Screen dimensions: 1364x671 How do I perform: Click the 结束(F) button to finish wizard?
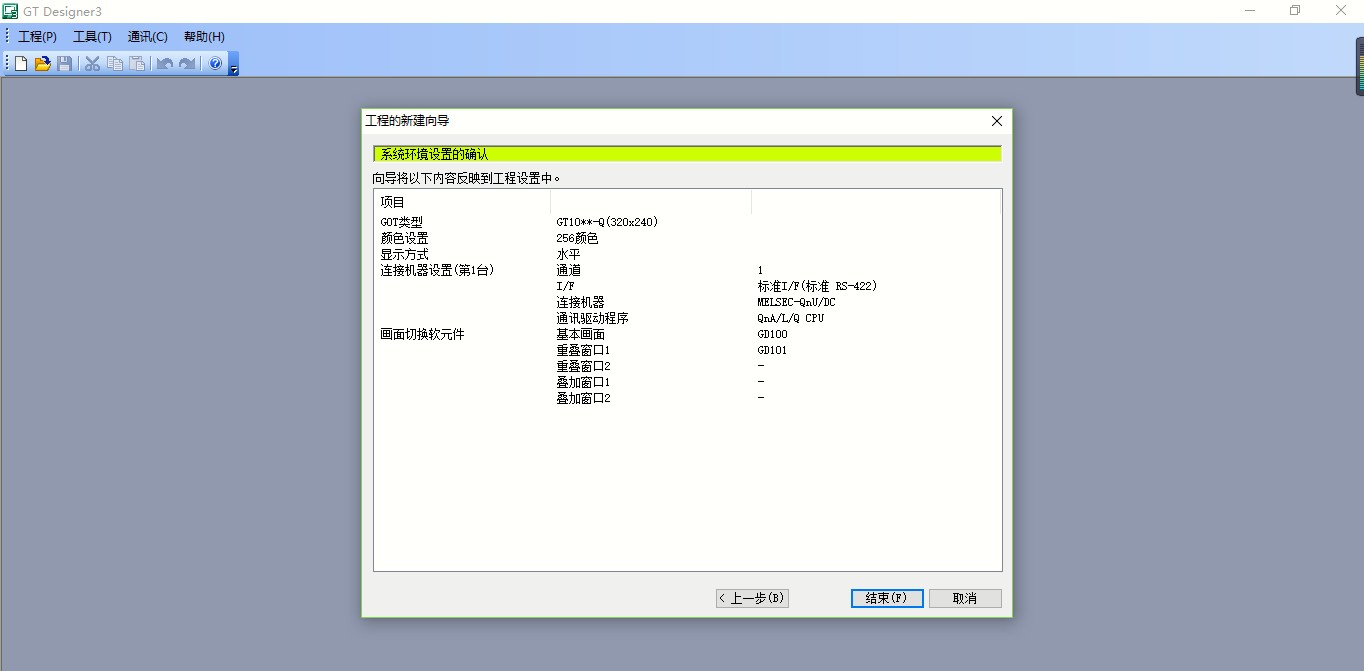point(886,598)
